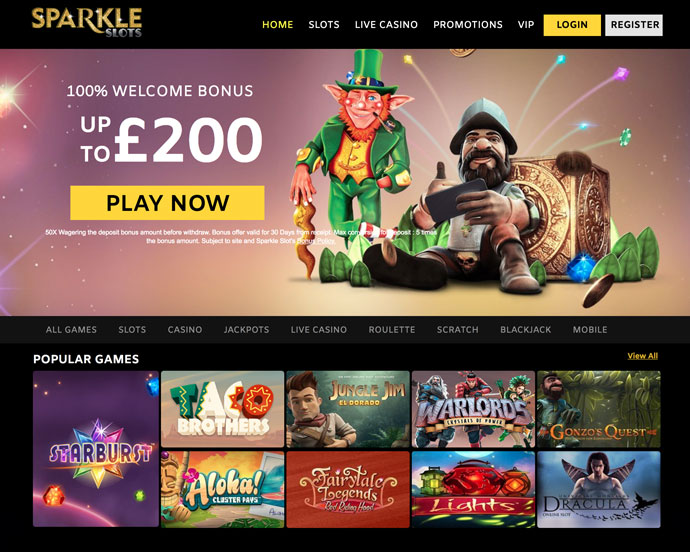Image resolution: width=690 pixels, height=552 pixels.
Task: Click the Sparkle Slots logo
Action: point(87,22)
